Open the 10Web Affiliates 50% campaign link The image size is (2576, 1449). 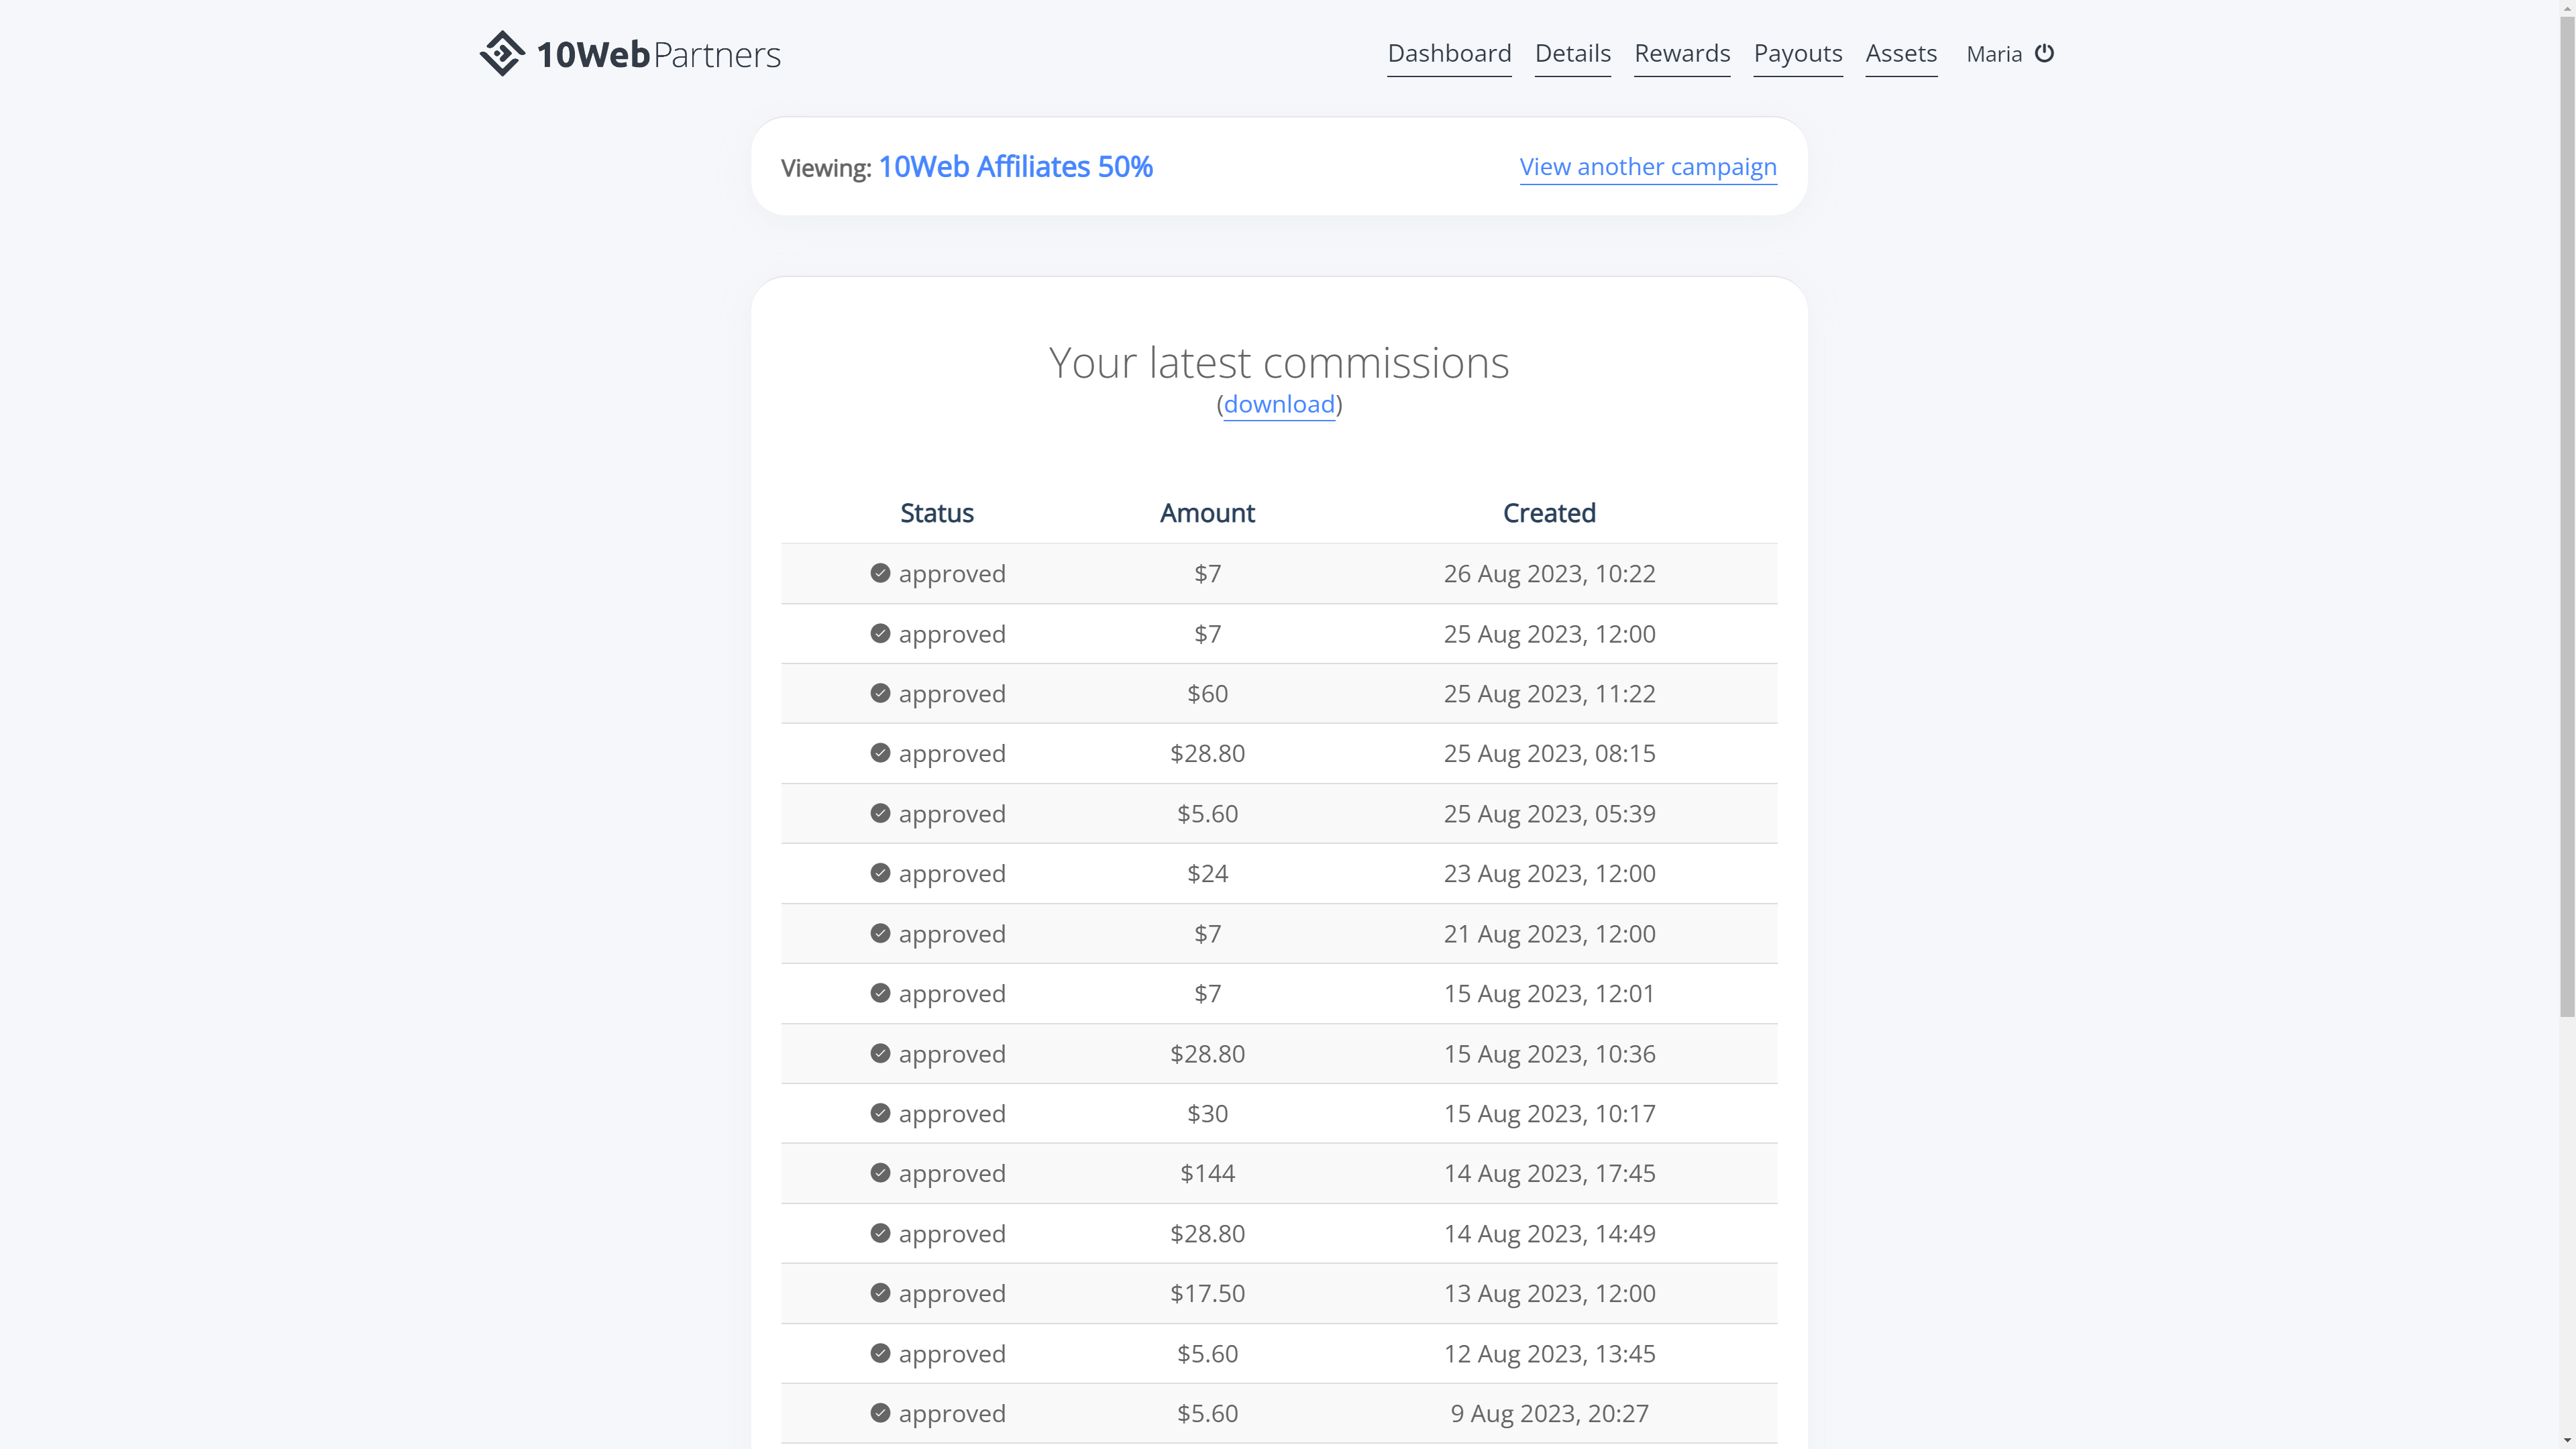[1016, 167]
